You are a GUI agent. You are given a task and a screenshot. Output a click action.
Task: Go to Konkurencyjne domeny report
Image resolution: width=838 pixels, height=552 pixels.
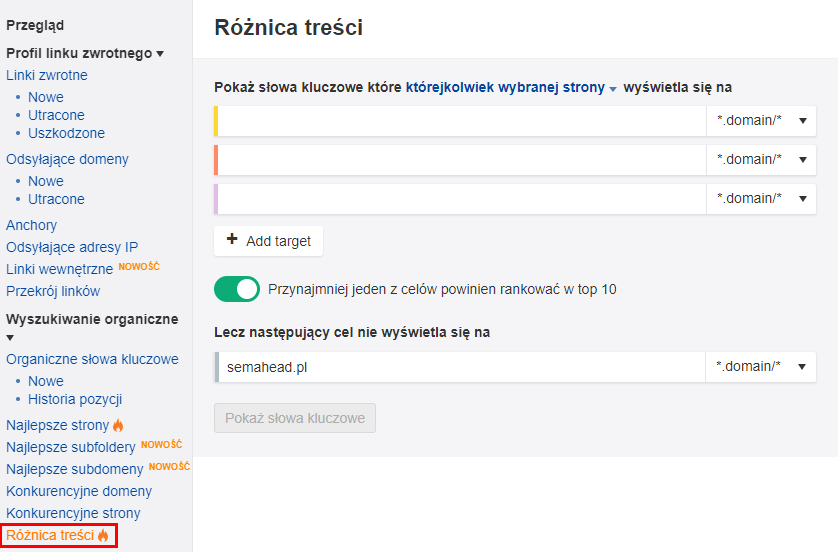[79, 491]
